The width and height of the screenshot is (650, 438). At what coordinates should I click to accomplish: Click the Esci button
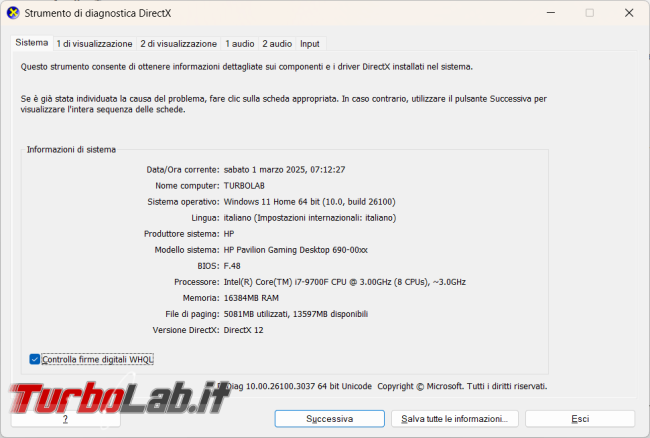click(580, 419)
